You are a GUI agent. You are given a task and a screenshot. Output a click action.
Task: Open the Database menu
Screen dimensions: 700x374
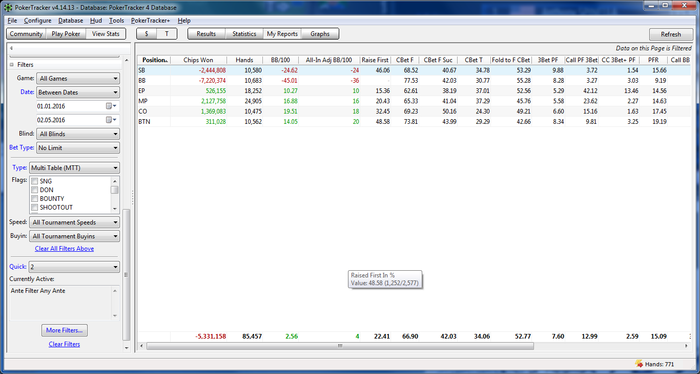click(71, 21)
